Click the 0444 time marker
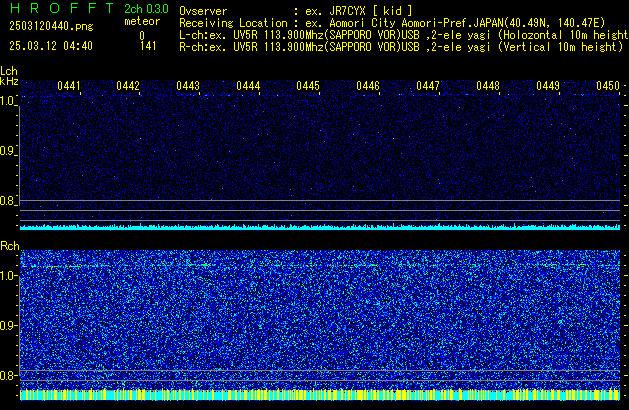This screenshot has height=410, width=629. [x=248, y=86]
